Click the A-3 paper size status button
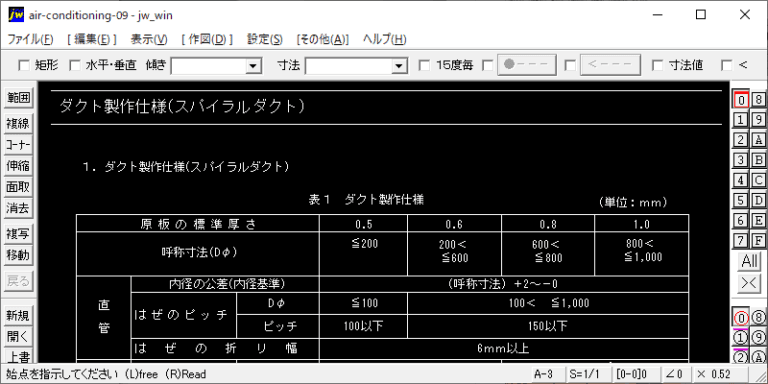This screenshot has height=384, width=768. pos(548,374)
